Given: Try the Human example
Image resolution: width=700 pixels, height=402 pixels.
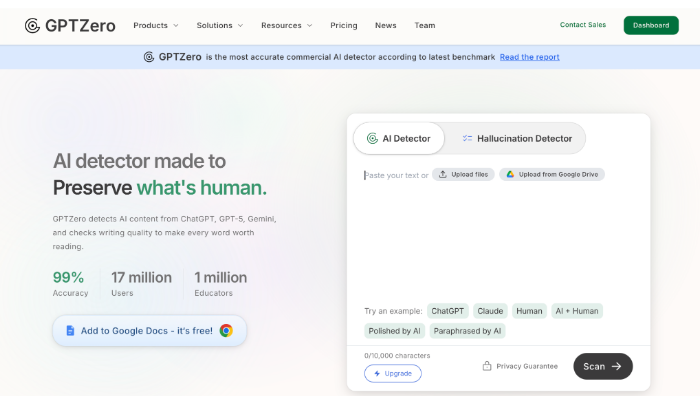Looking at the screenshot, I should pos(529,311).
